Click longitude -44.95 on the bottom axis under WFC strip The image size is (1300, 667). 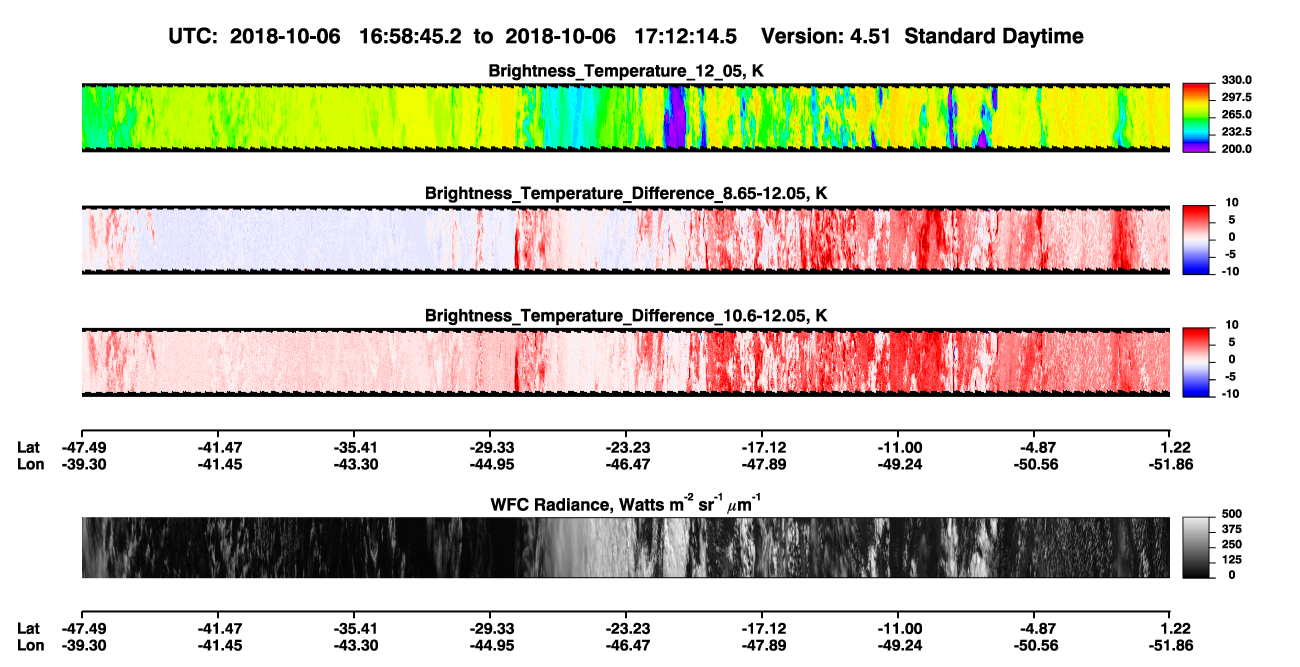[490, 645]
